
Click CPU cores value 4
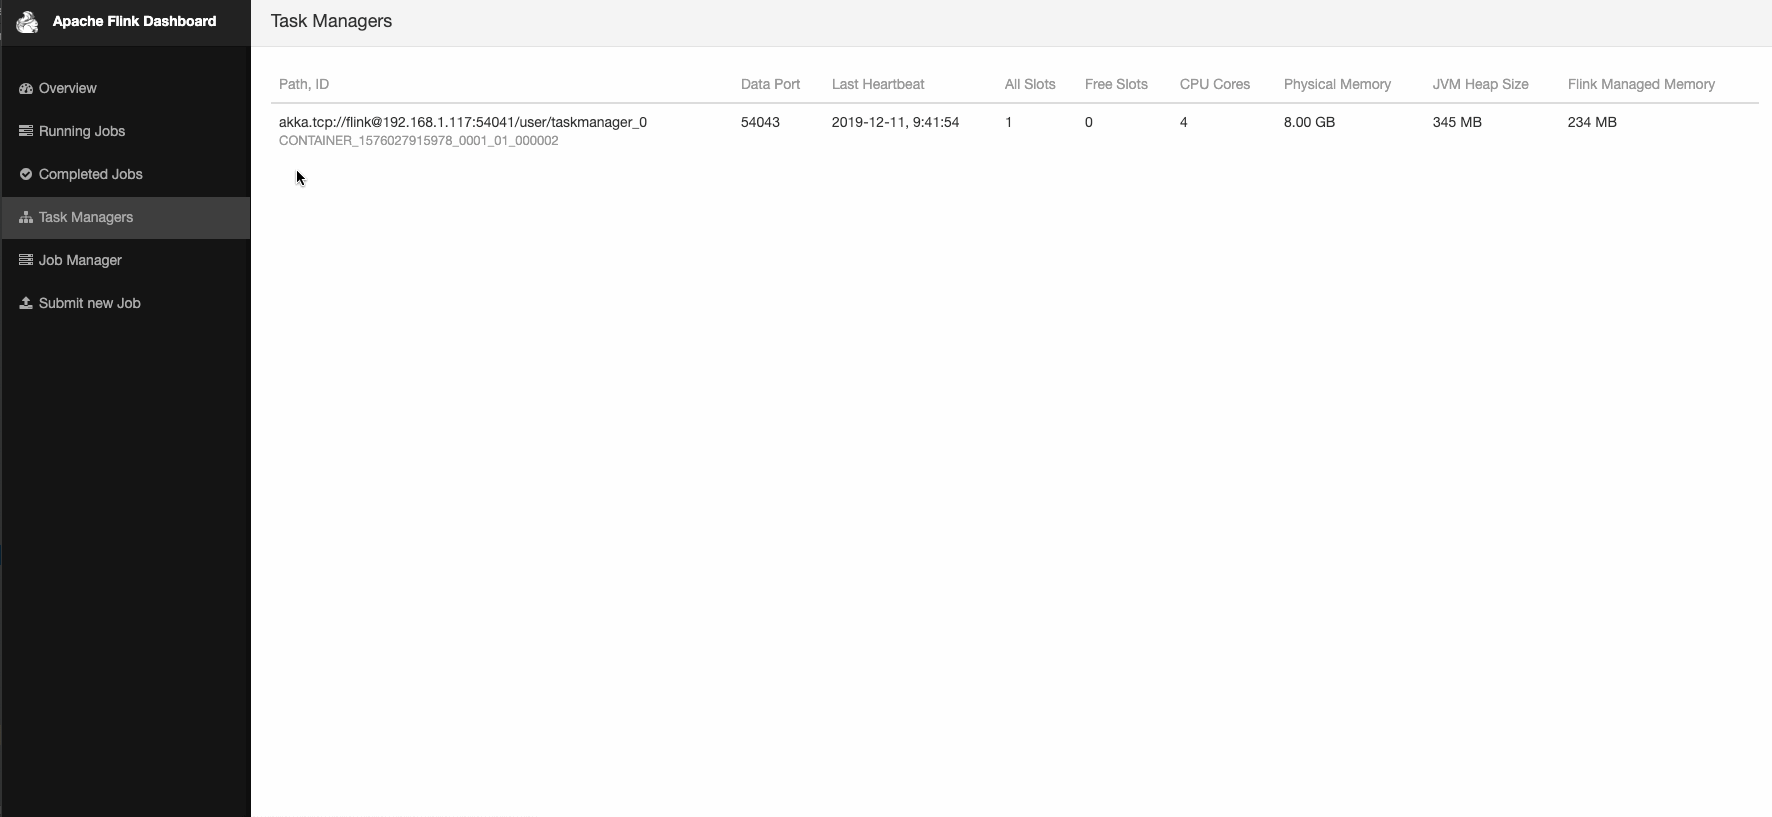click(1184, 122)
